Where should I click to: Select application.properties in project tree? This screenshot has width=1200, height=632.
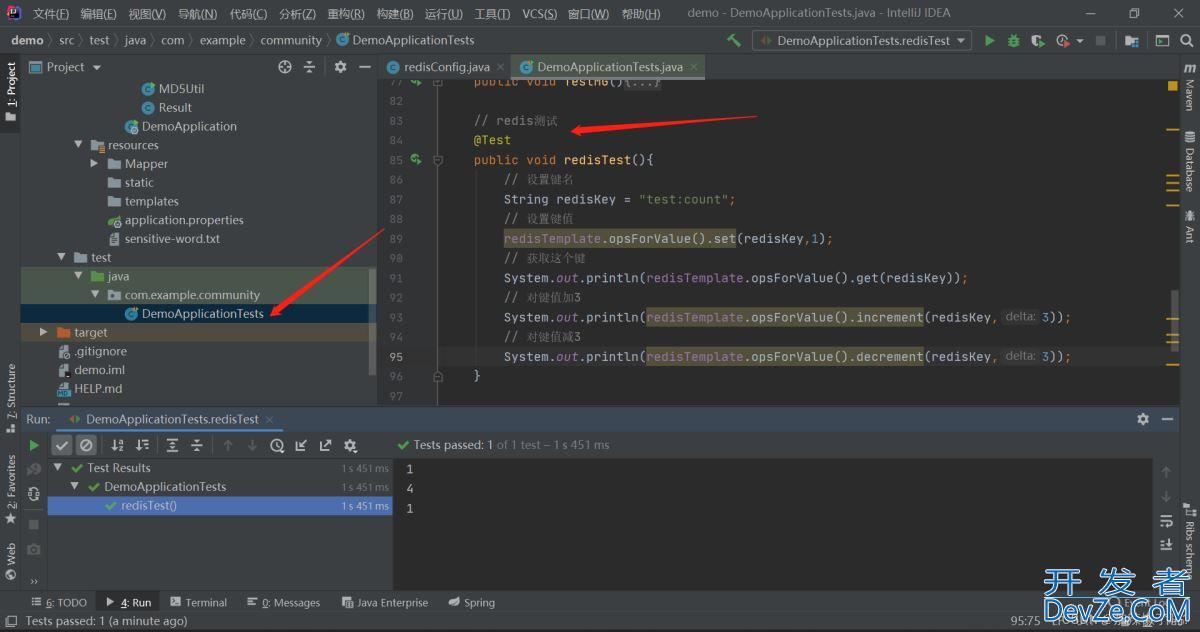184,220
